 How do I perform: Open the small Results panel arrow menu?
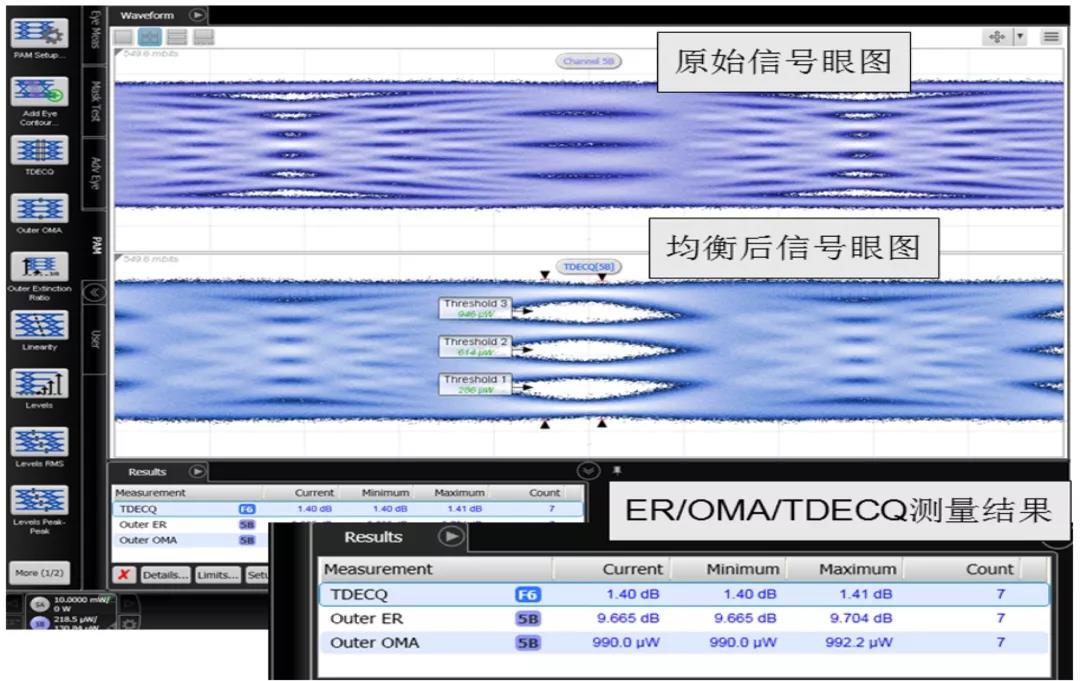197,471
